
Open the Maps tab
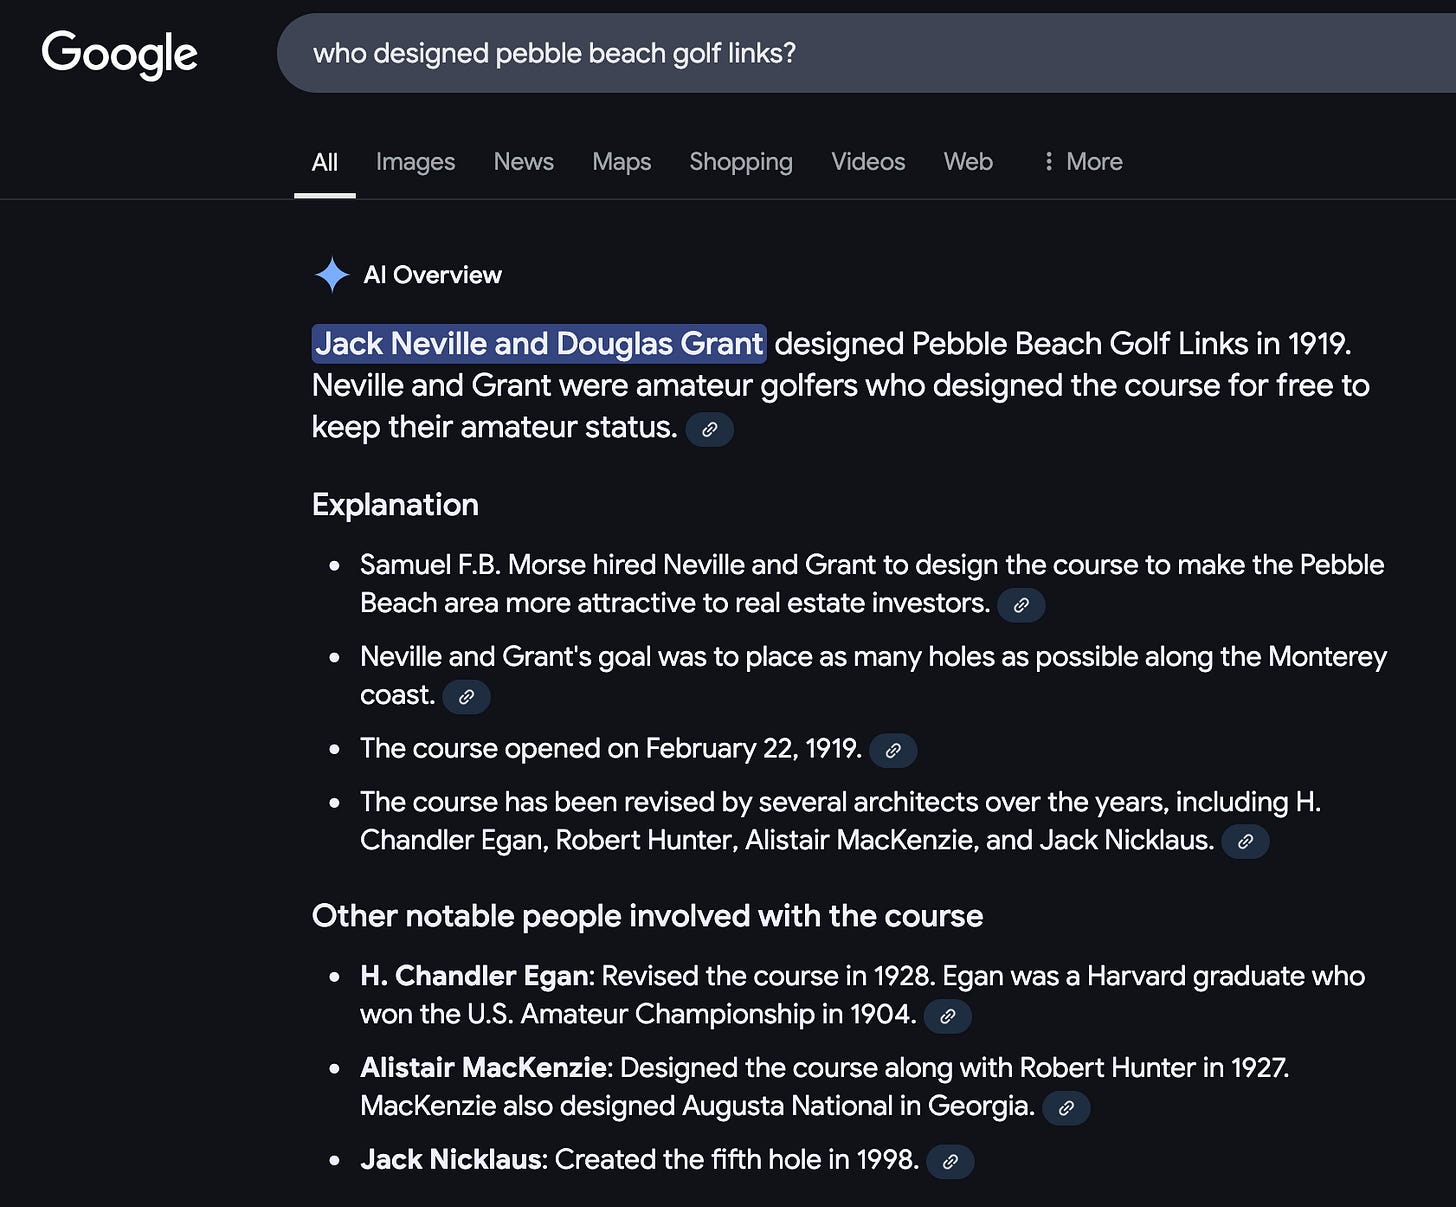622,162
